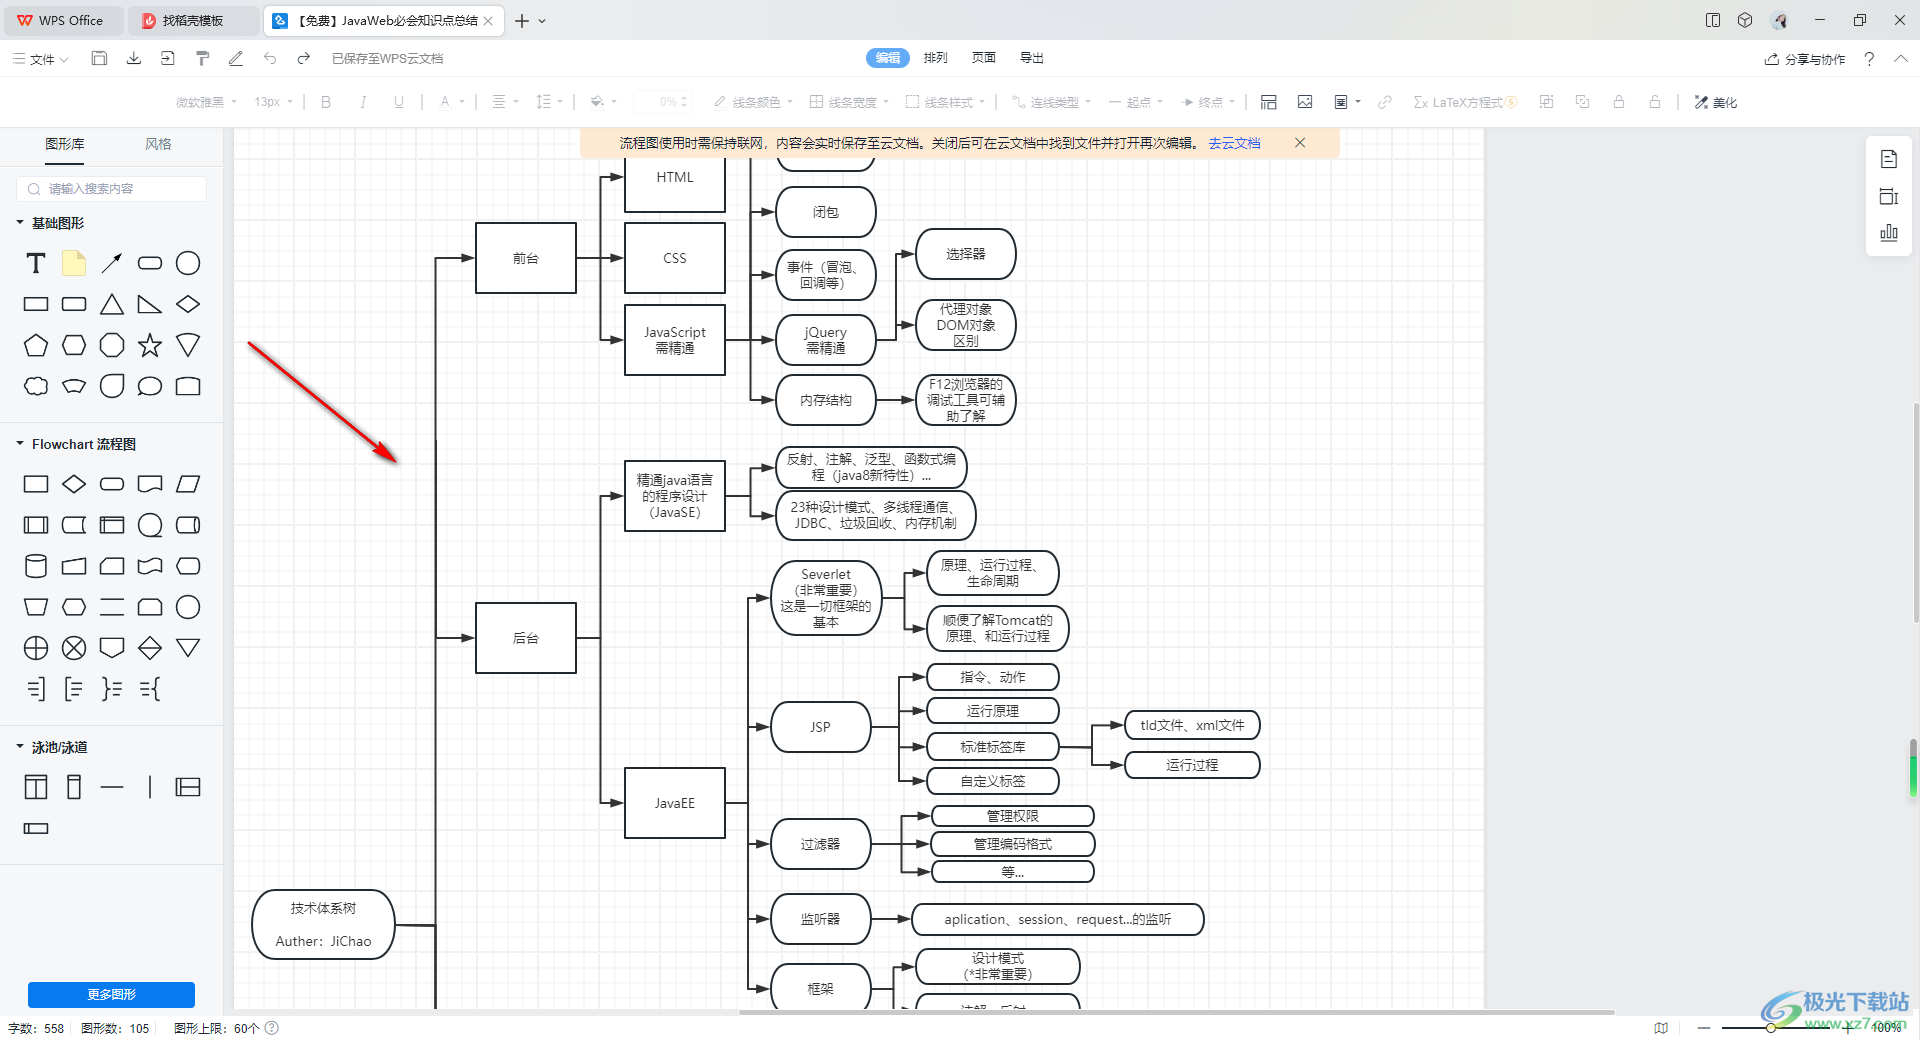Open the 线条宽度 dropdown
This screenshot has height=1040, width=1920.
point(849,102)
